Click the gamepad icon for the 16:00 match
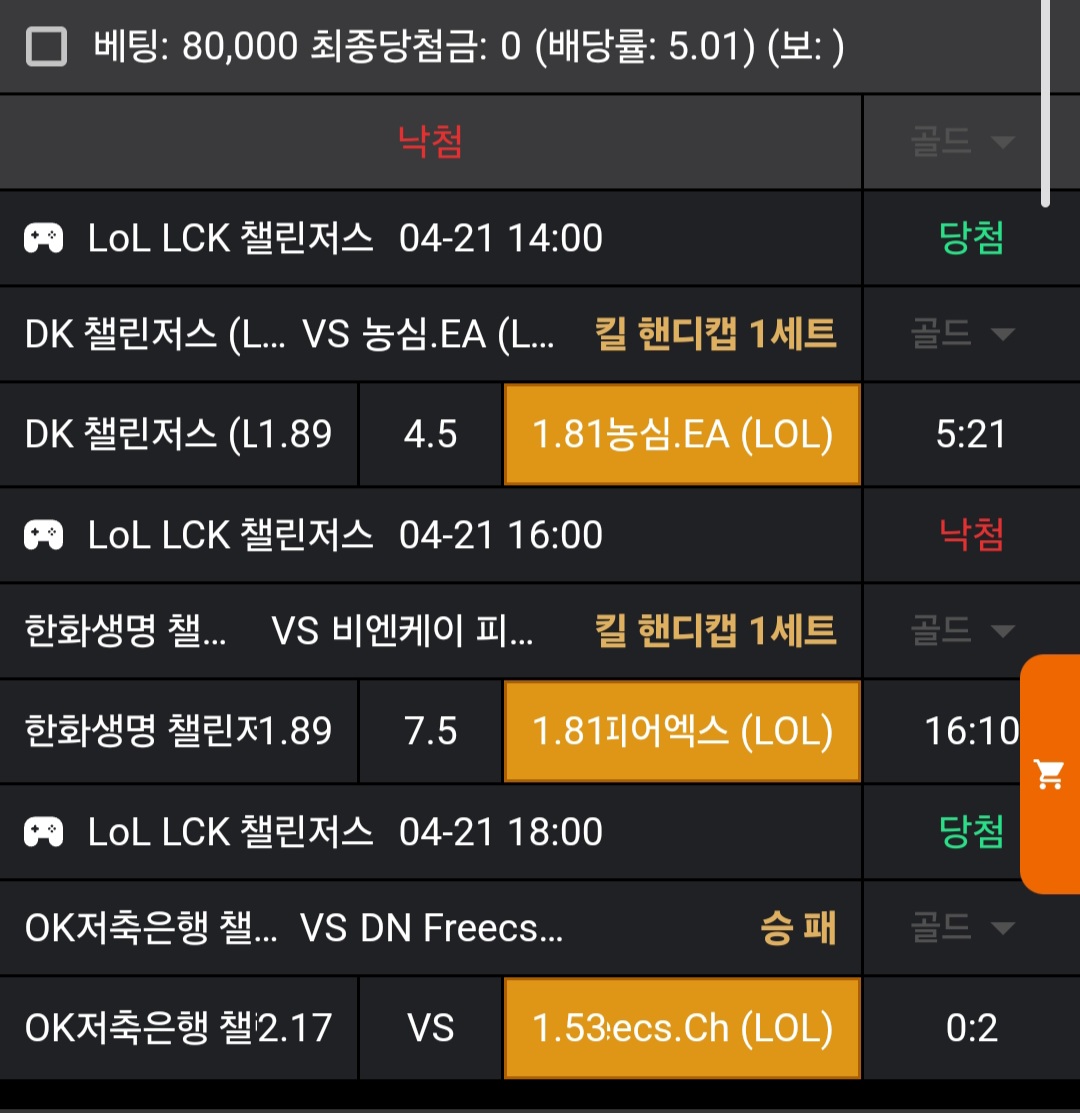 (x=44, y=535)
